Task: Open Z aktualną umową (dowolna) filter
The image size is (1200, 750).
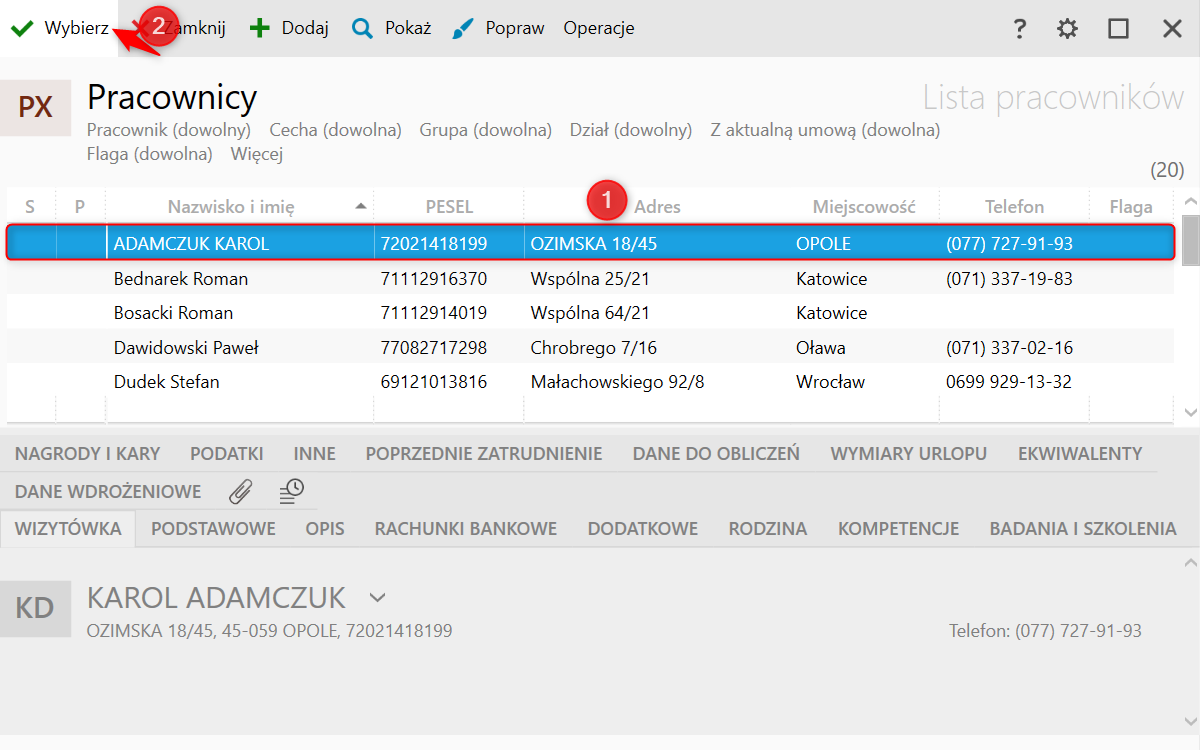Action: pyautogui.click(x=825, y=129)
